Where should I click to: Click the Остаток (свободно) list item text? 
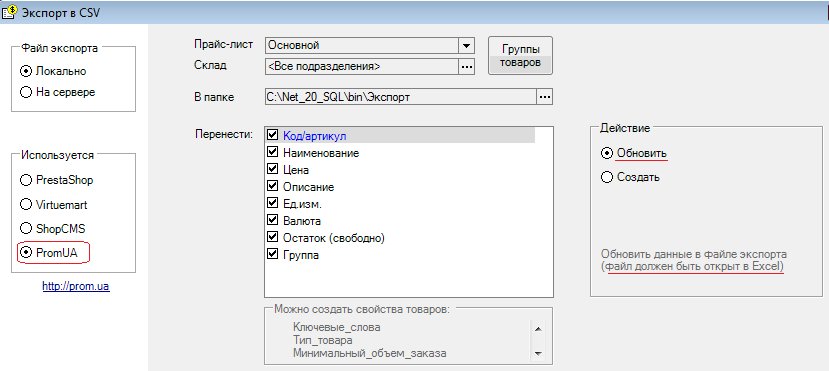point(334,238)
